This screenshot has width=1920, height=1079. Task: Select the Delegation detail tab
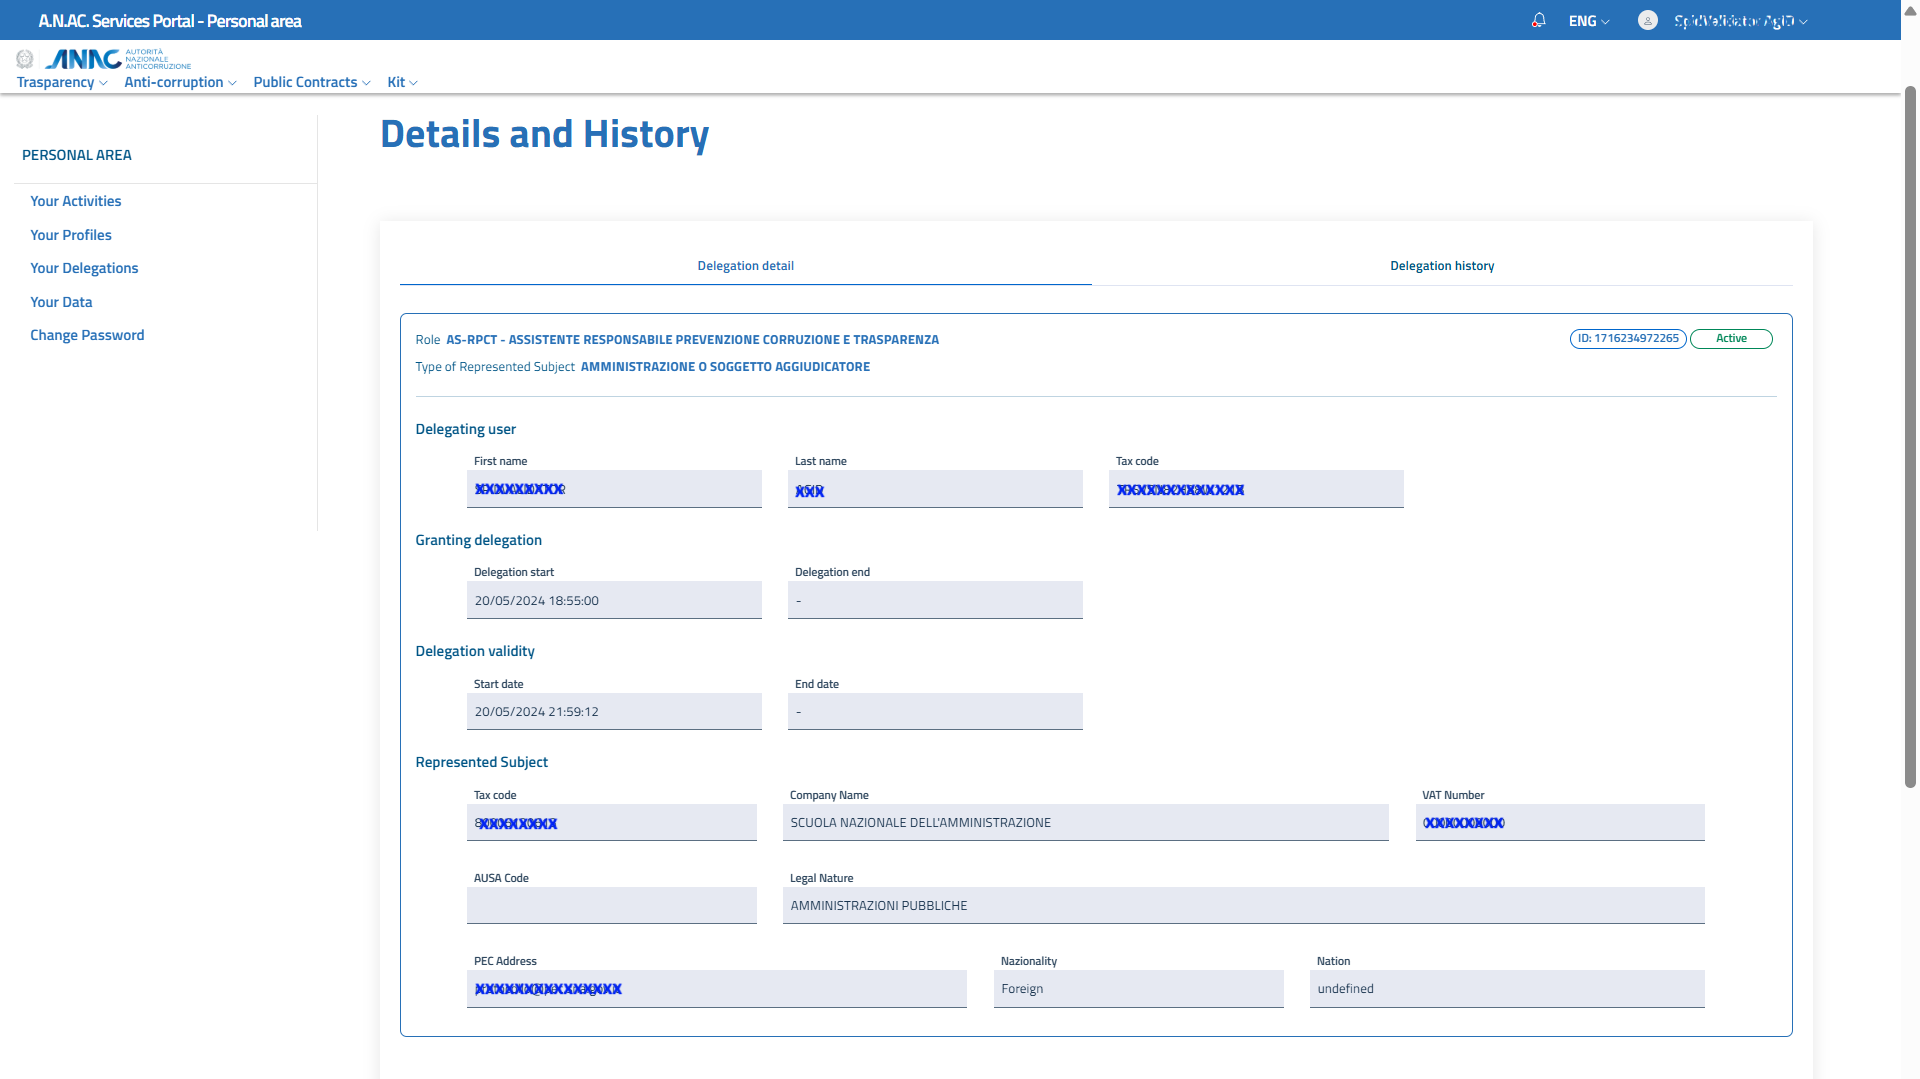pyautogui.click(x=745, y=266)
